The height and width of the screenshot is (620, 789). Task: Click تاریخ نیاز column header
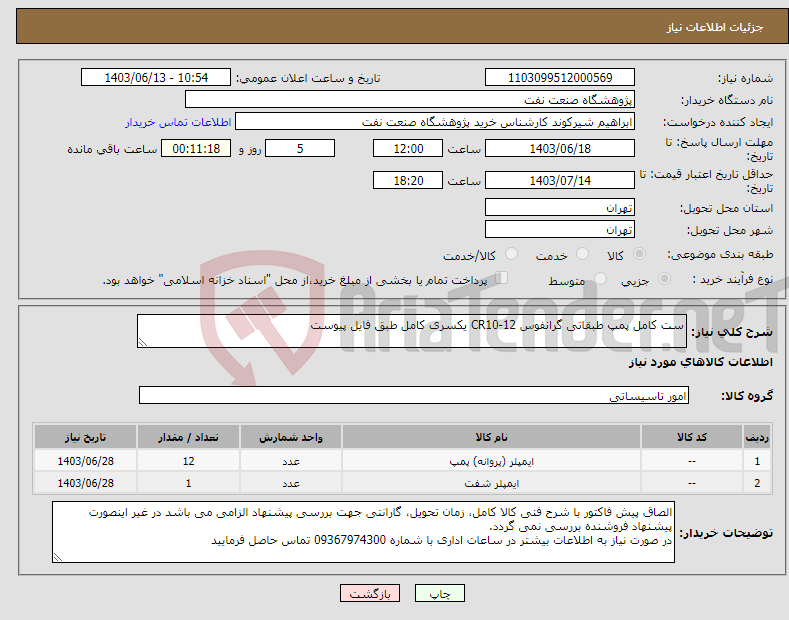[x=86, y=437]
